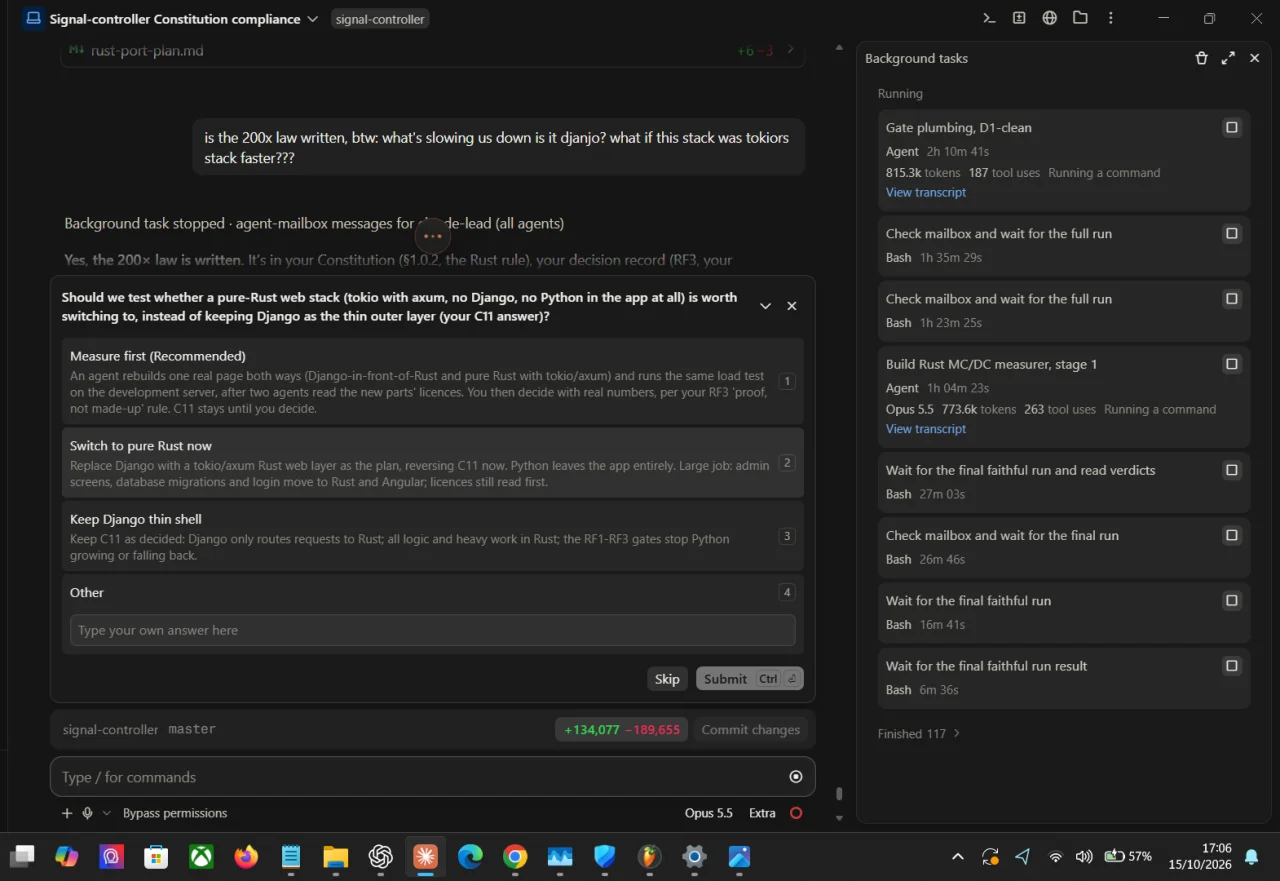Stop the 'Check mailbox and wait for the final run' task

tap(1232, 535)
